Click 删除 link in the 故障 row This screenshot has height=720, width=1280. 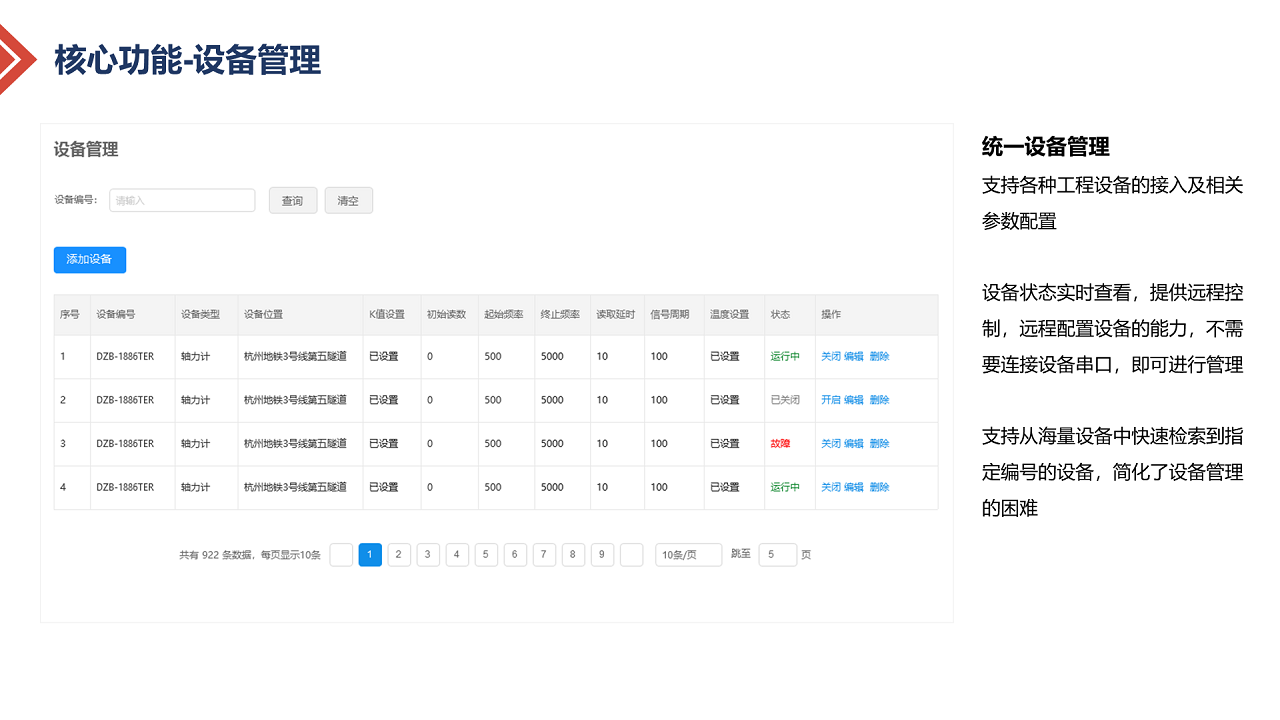(879, 444)
